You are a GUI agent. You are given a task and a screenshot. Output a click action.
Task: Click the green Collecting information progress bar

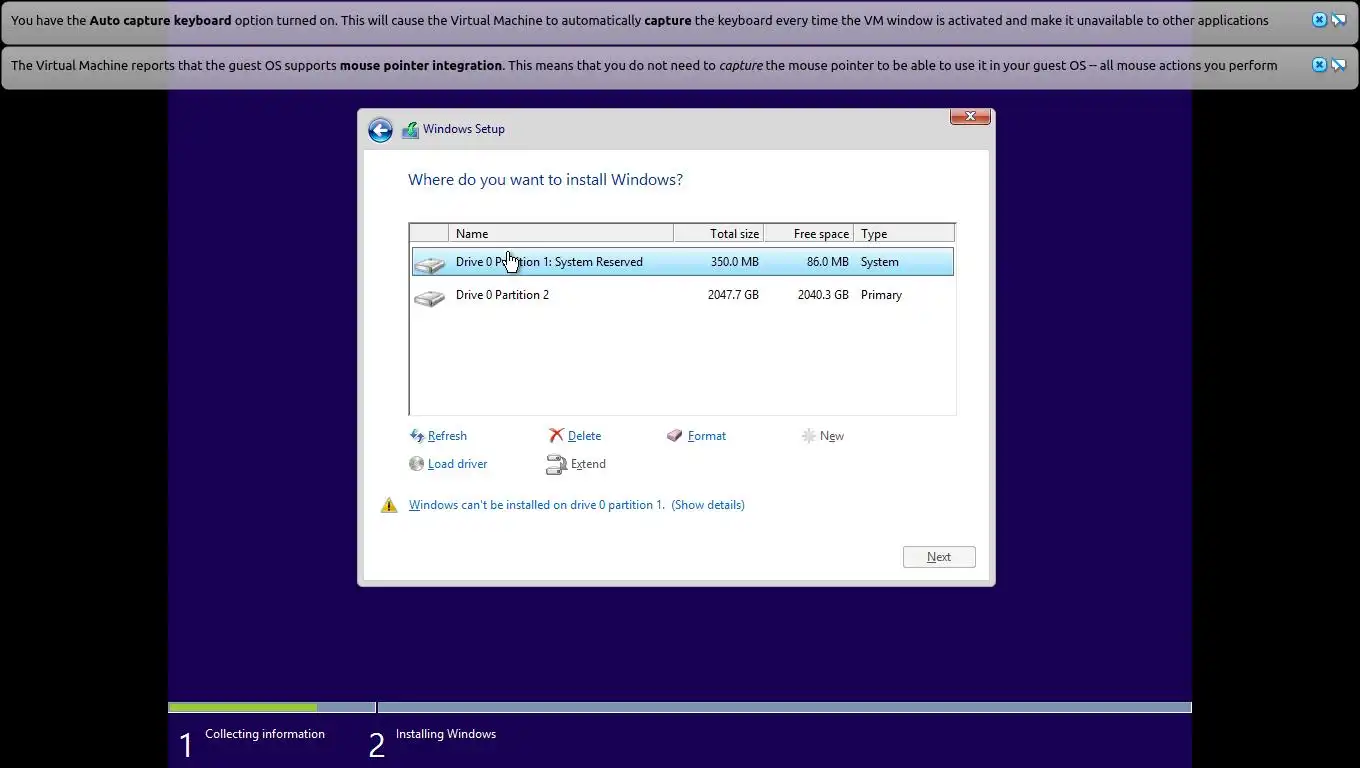click(x=243, y=707)
